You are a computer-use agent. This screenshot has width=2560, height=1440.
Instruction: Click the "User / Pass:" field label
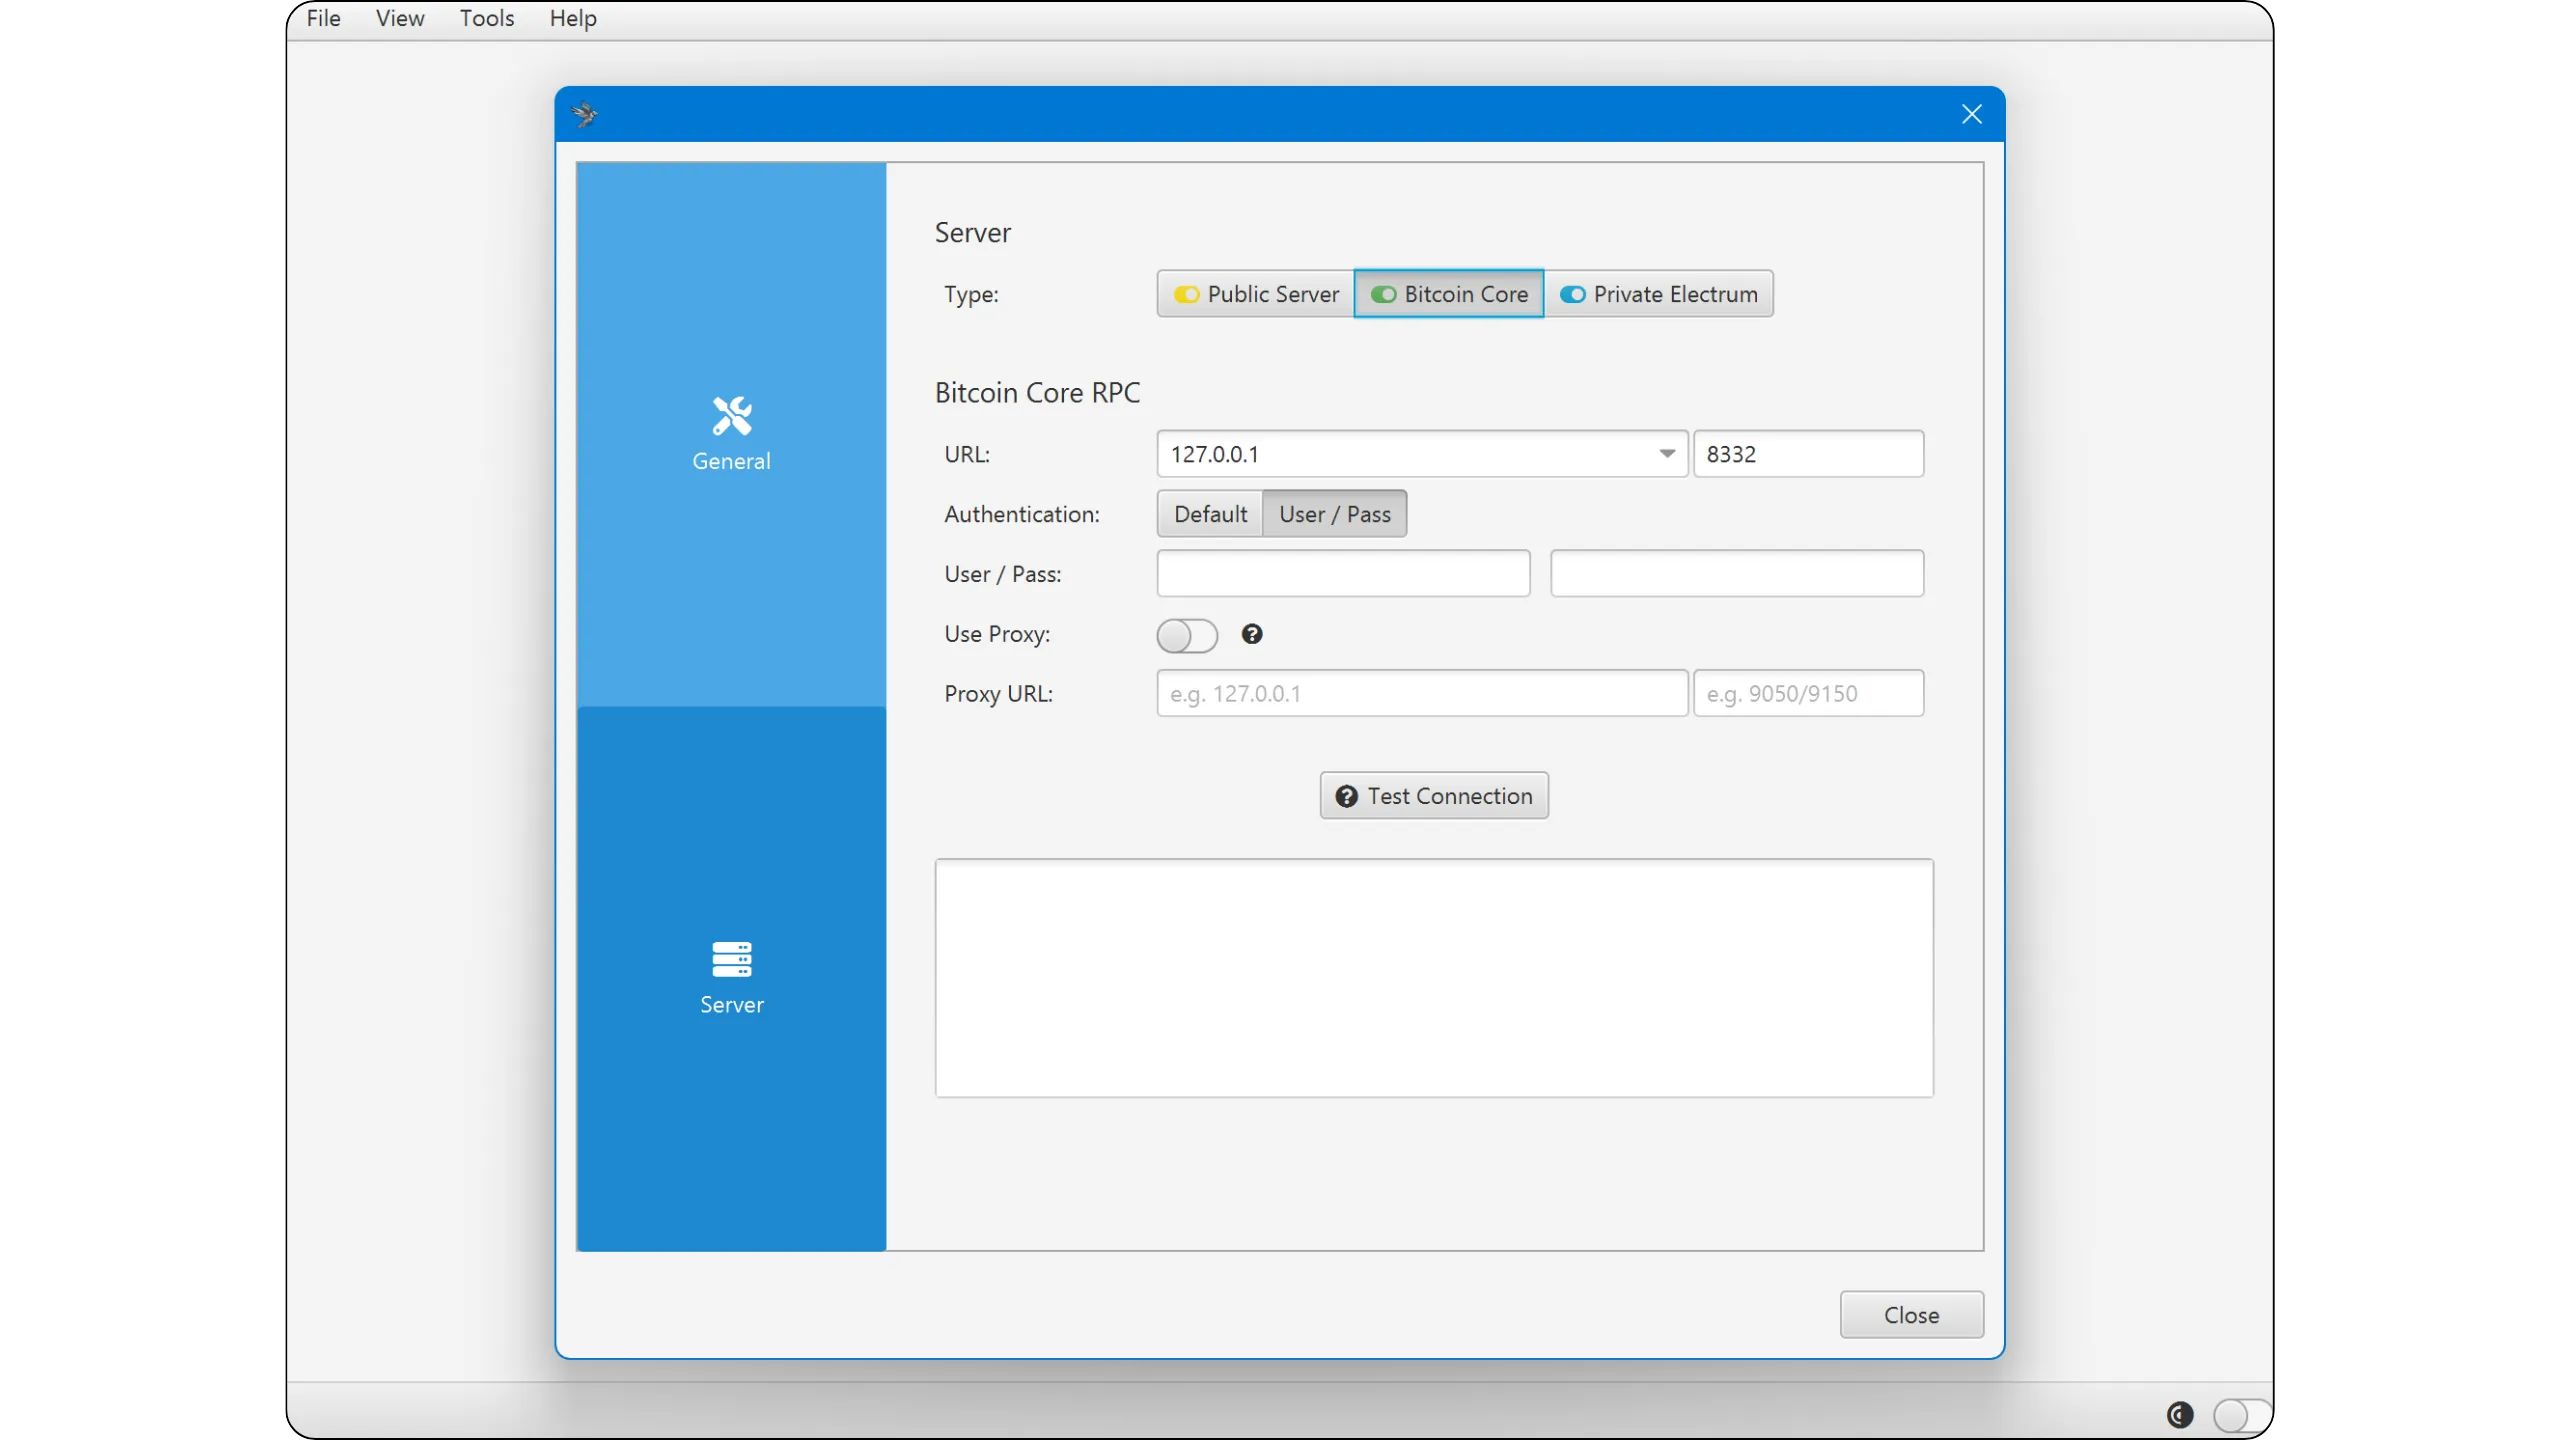click(1003, 574)
